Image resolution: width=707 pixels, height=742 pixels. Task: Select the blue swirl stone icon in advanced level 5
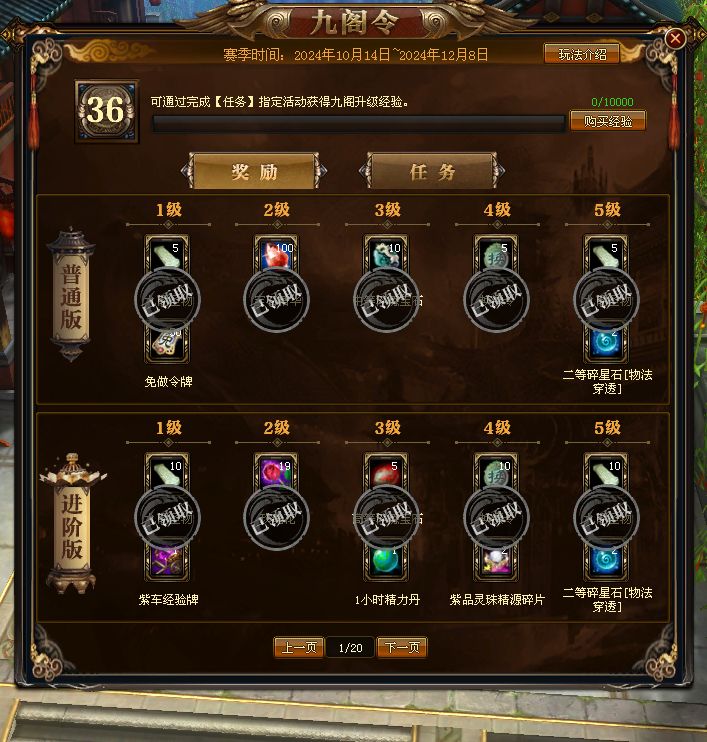click(606, 561)
